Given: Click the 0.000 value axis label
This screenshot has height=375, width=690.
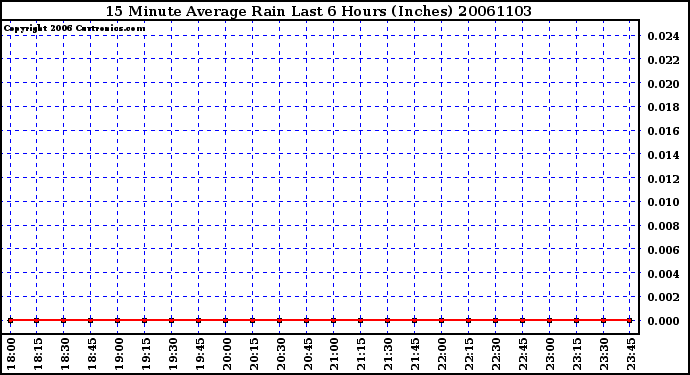Looking at the screenshot, I should [663, 321].
